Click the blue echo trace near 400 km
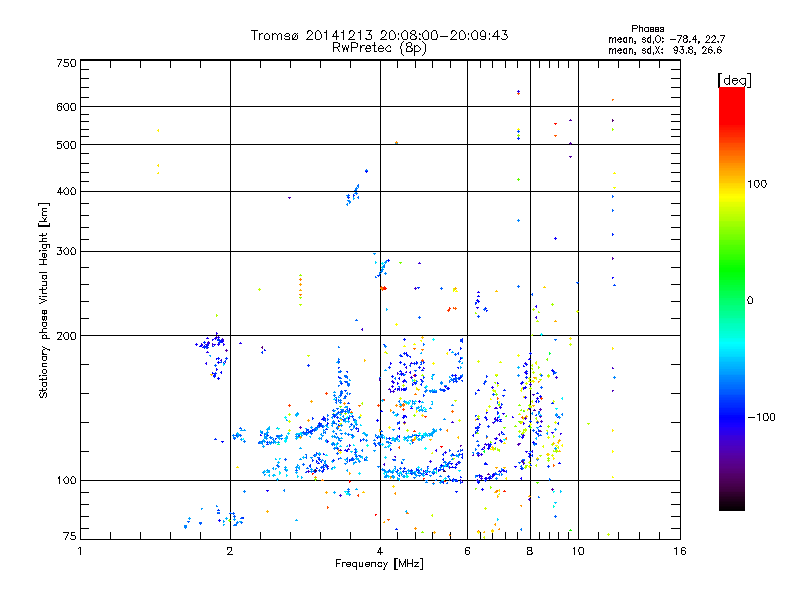Viewport: 800px width, 600px height. click(353, 195)
